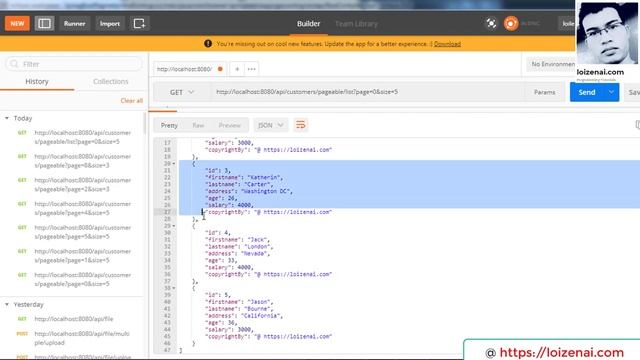Switch to the Builder tab
Screen dimensions: 640x360
pos(308,24)
